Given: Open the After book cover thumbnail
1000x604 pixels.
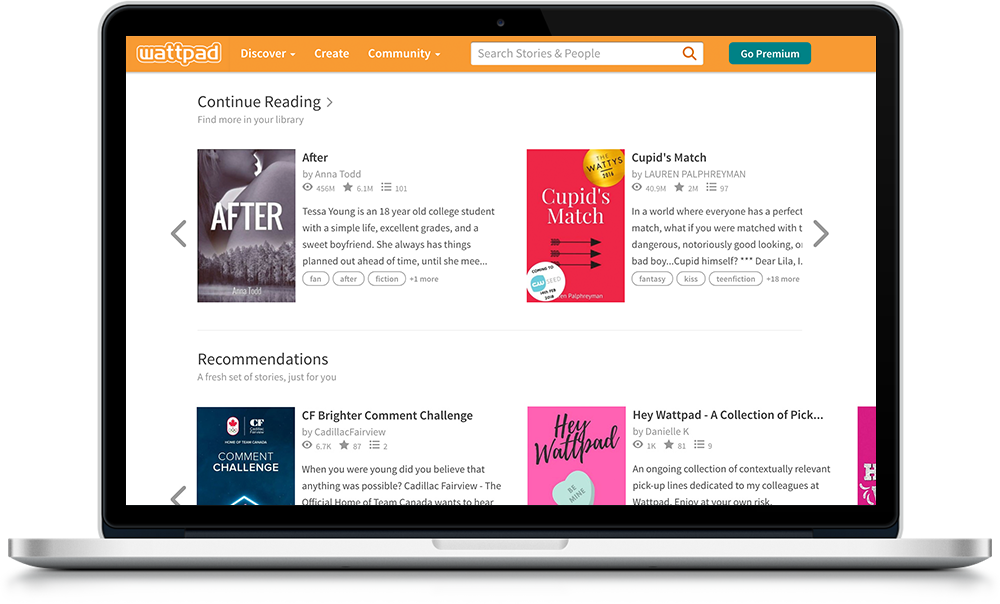Looking at the screenshot, I should pyautogui.click(x=245, y=225).
